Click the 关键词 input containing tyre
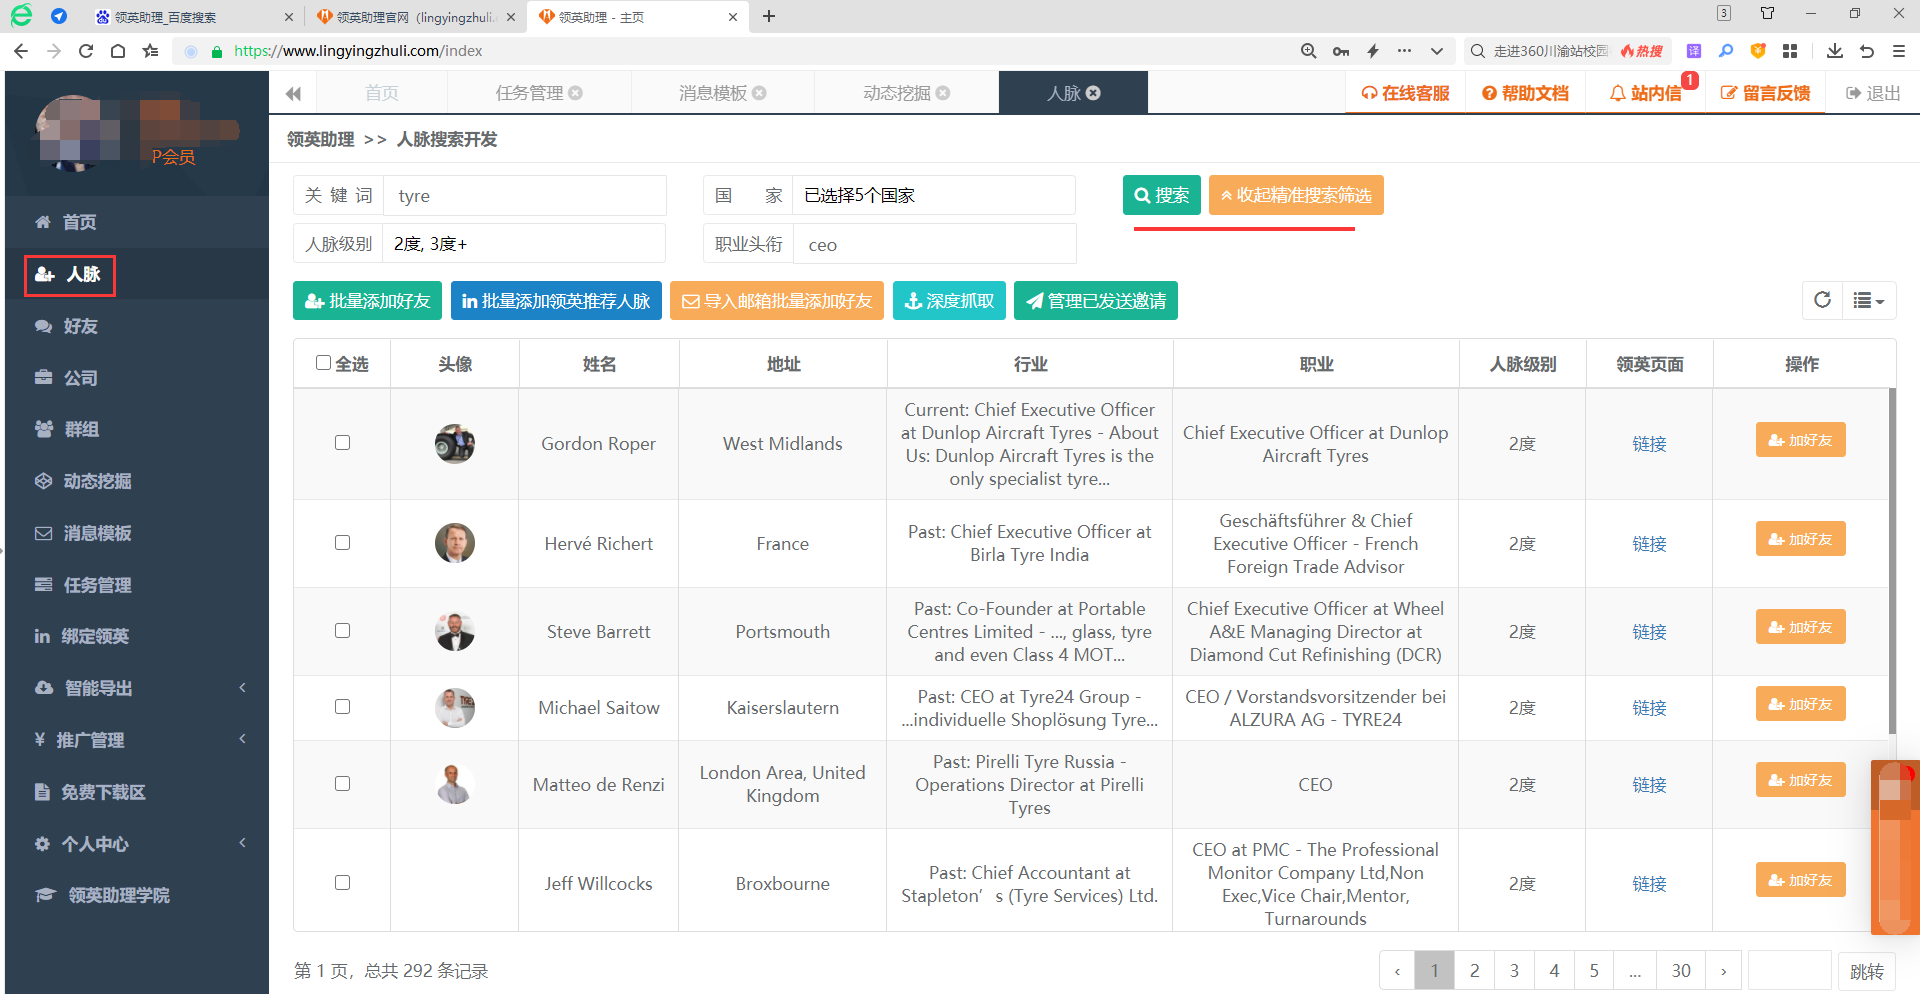Screen dimensions: 1920x994 pyautogui.click(x=526, y=196)
